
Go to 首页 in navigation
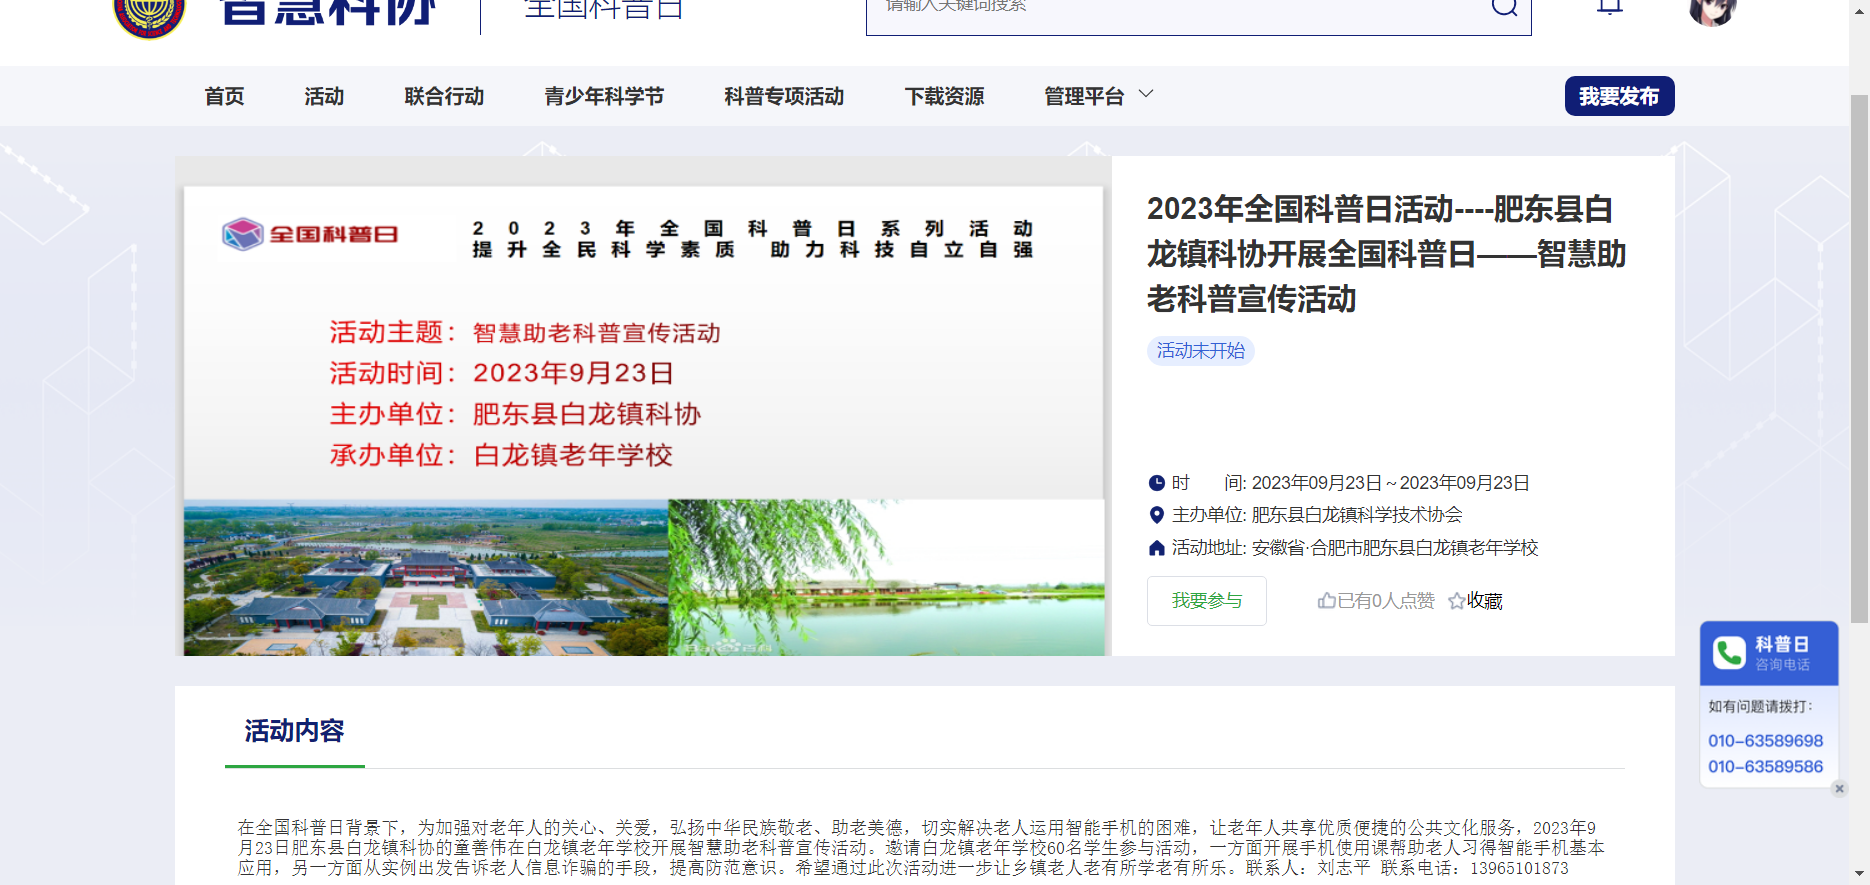(x=224, y=96)
